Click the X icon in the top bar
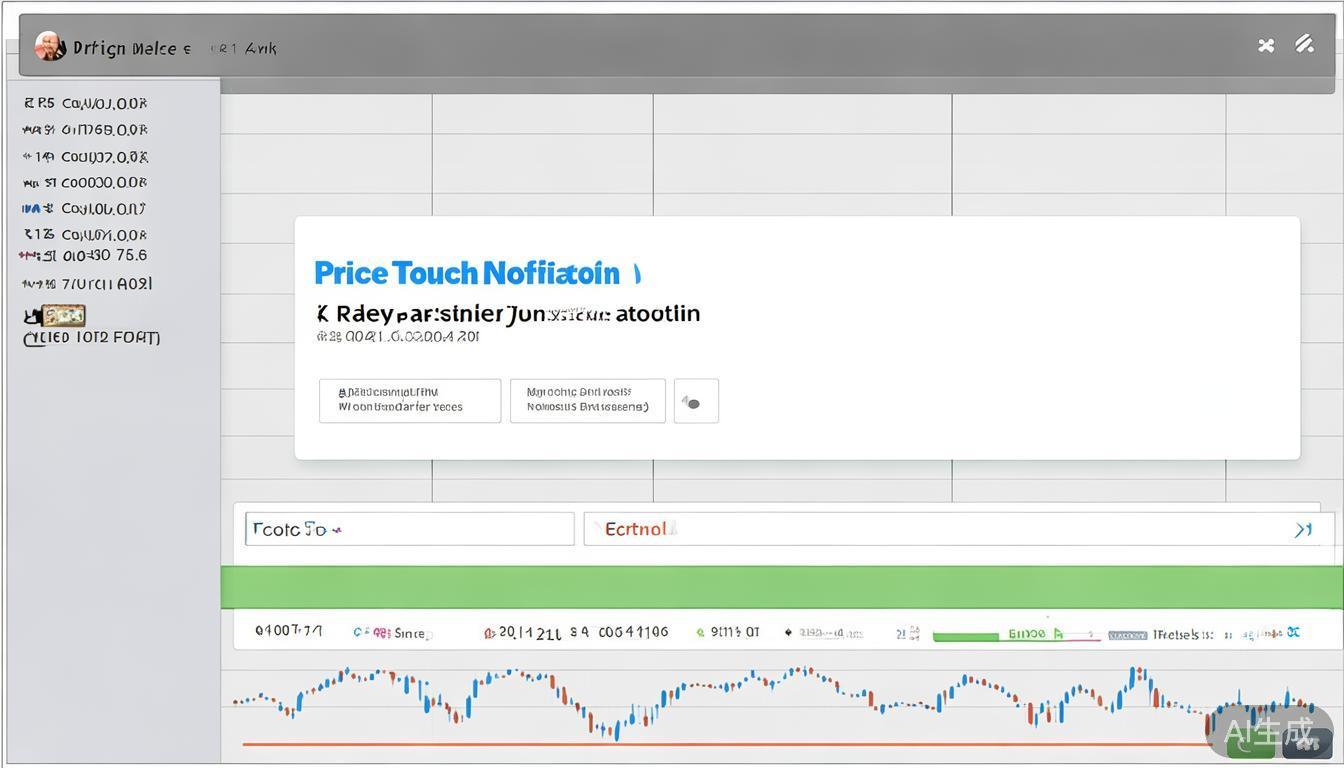1344x768 pixels. 1266,45
